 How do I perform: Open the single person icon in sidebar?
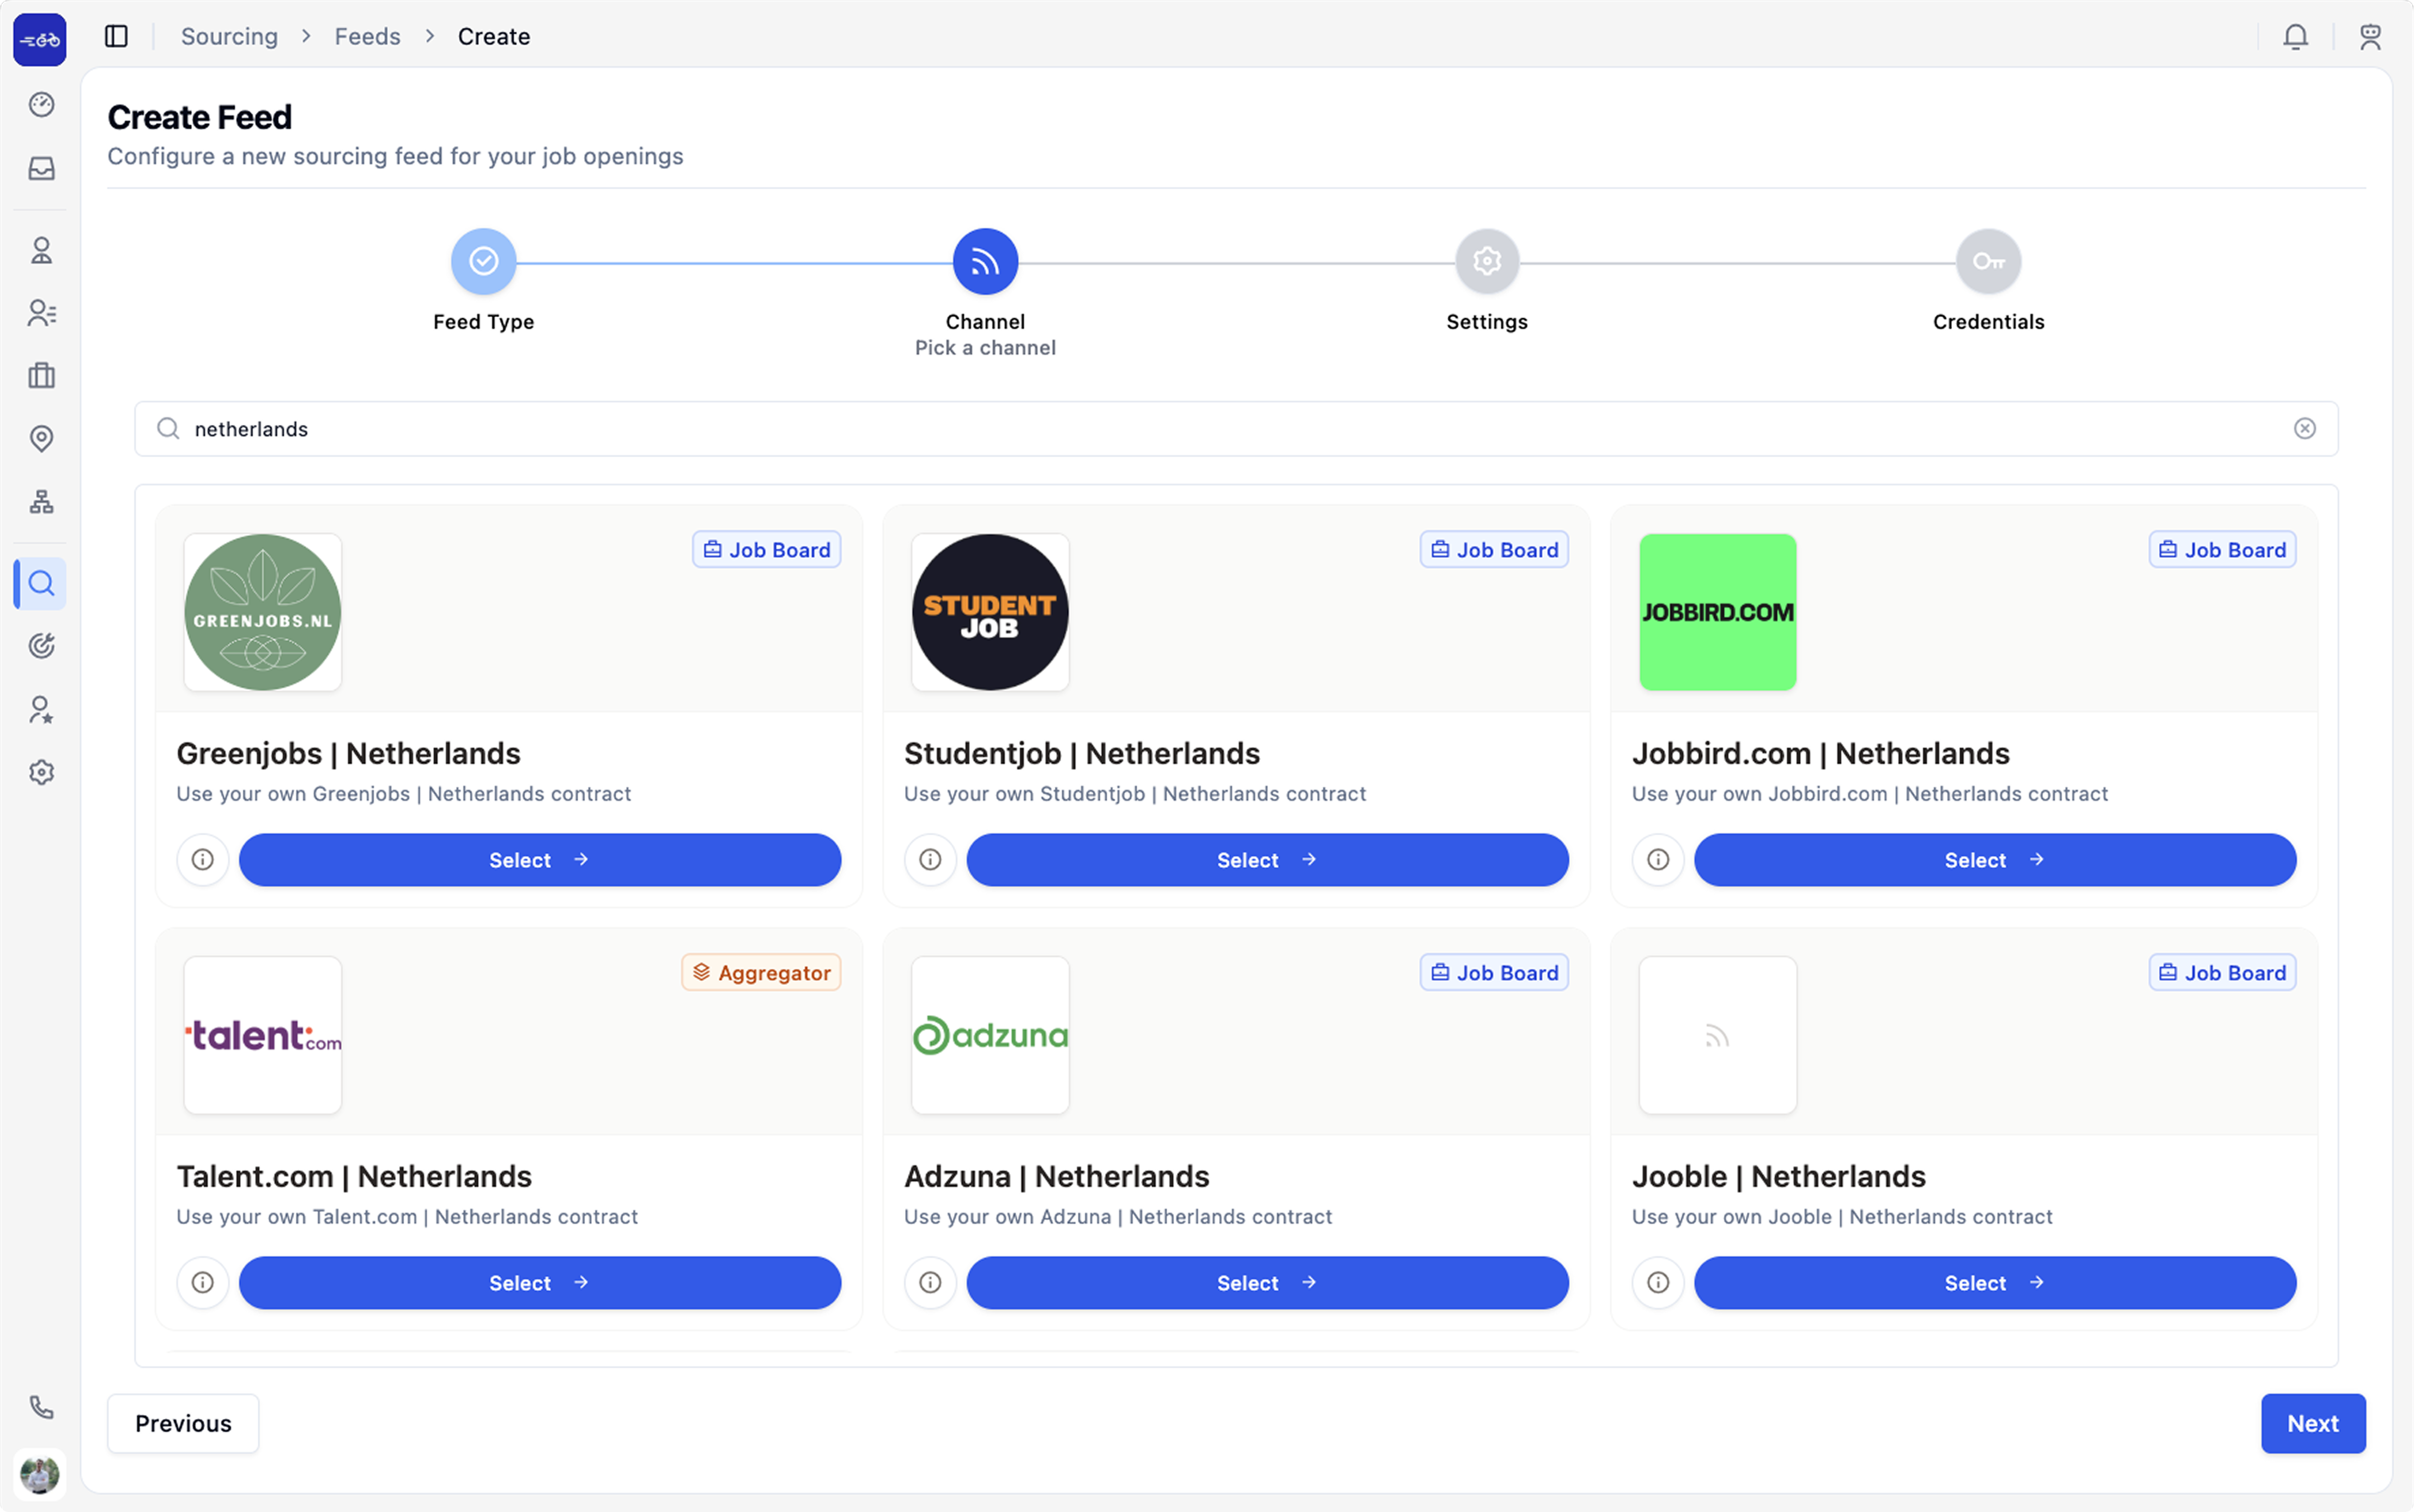(41, 250)
